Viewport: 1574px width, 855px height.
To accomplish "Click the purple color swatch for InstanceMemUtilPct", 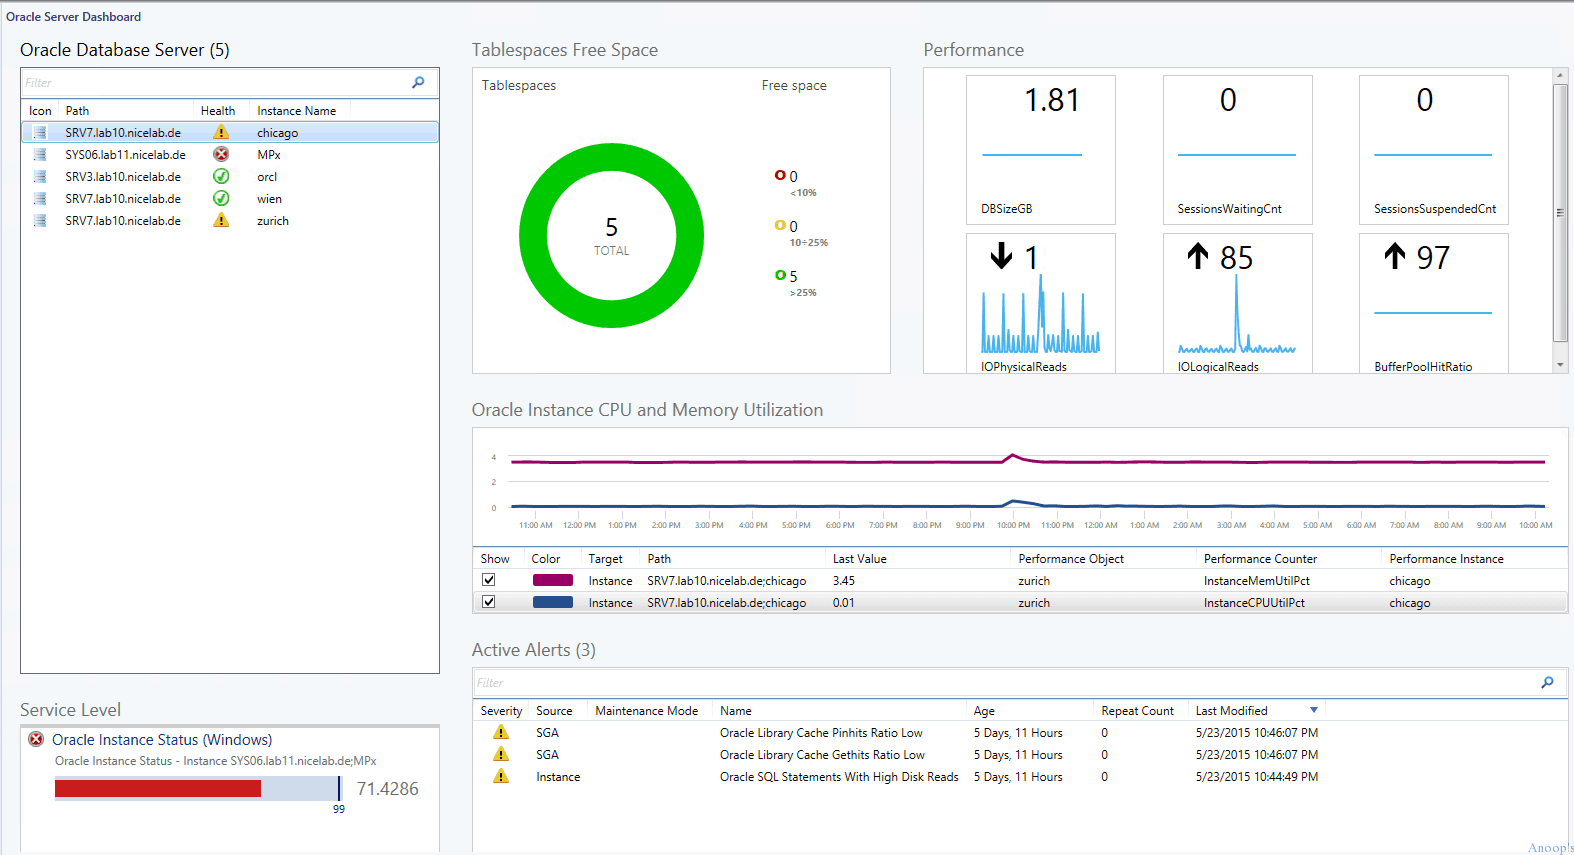I will pos(553,580).
